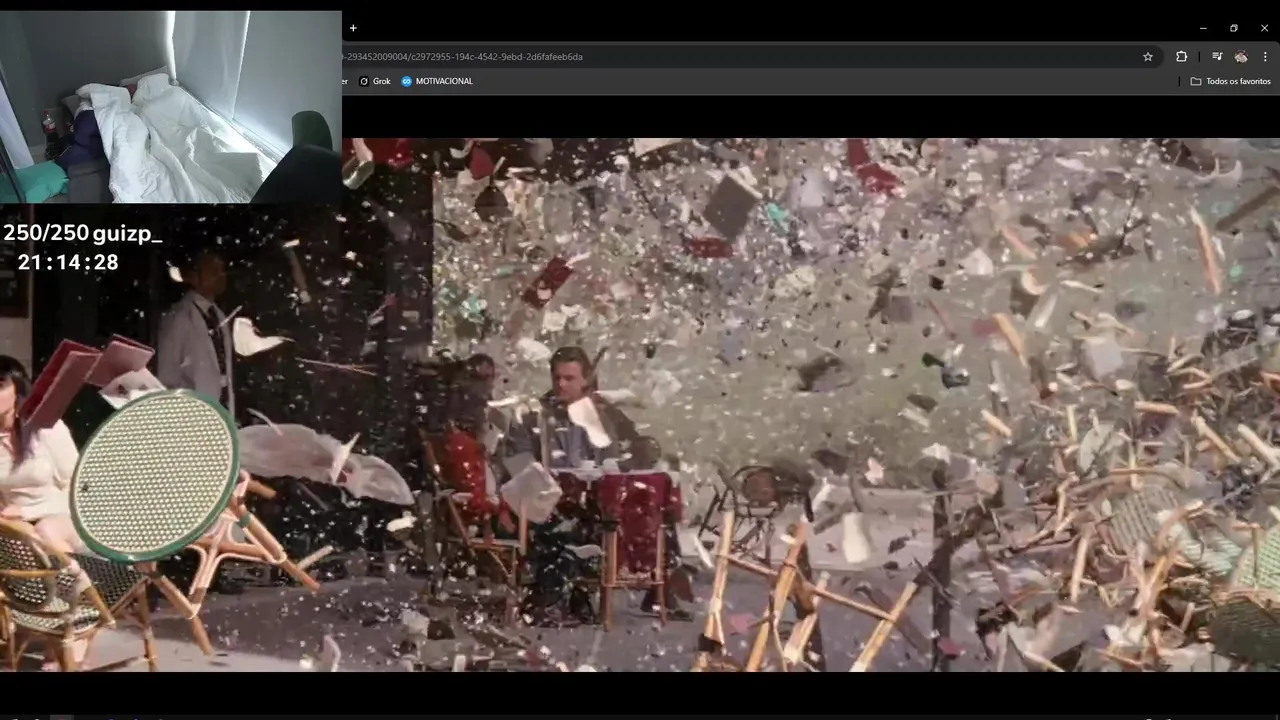The height and width of the screenshot is (720, 1280).
Task: Click the webcam overlay thumbnail
Action: (x=171, y=108)
